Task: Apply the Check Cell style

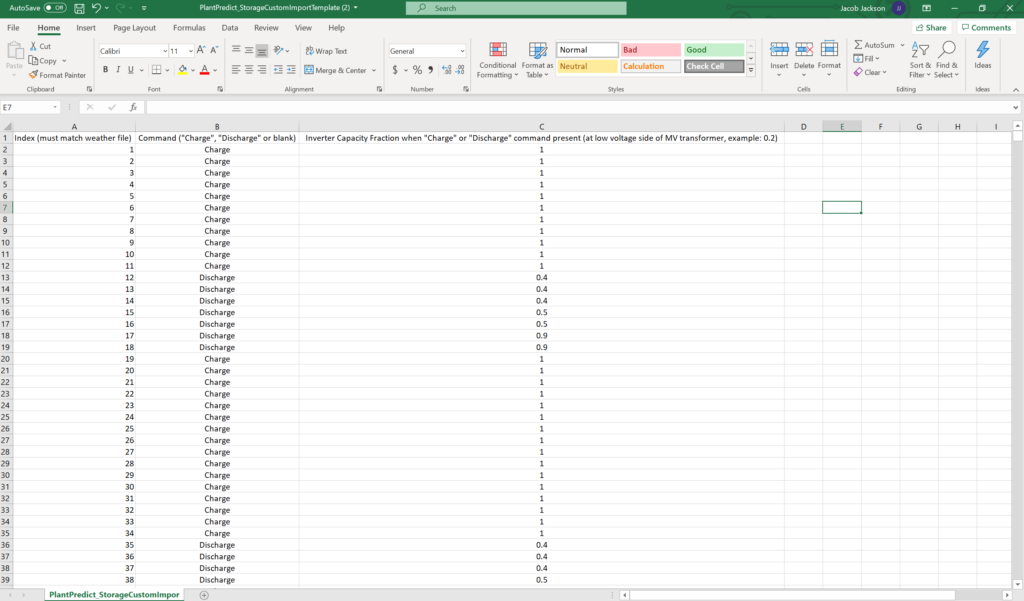Action: [714, 66]
